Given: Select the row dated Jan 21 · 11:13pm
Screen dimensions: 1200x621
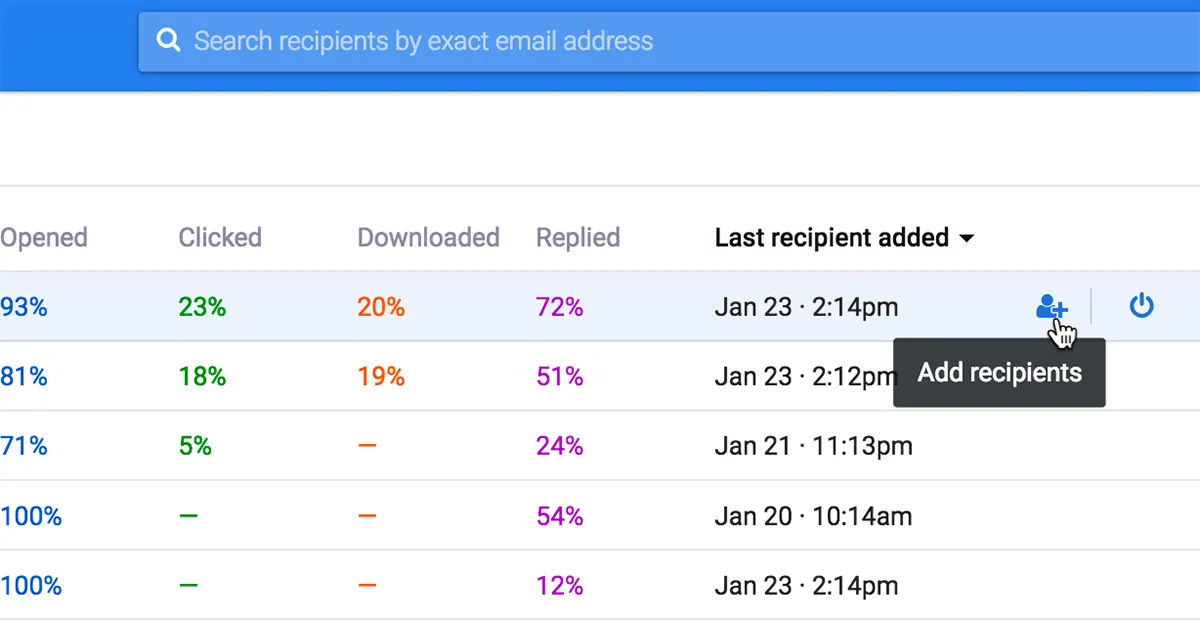Looking at the screenshot, I should 600,446.
